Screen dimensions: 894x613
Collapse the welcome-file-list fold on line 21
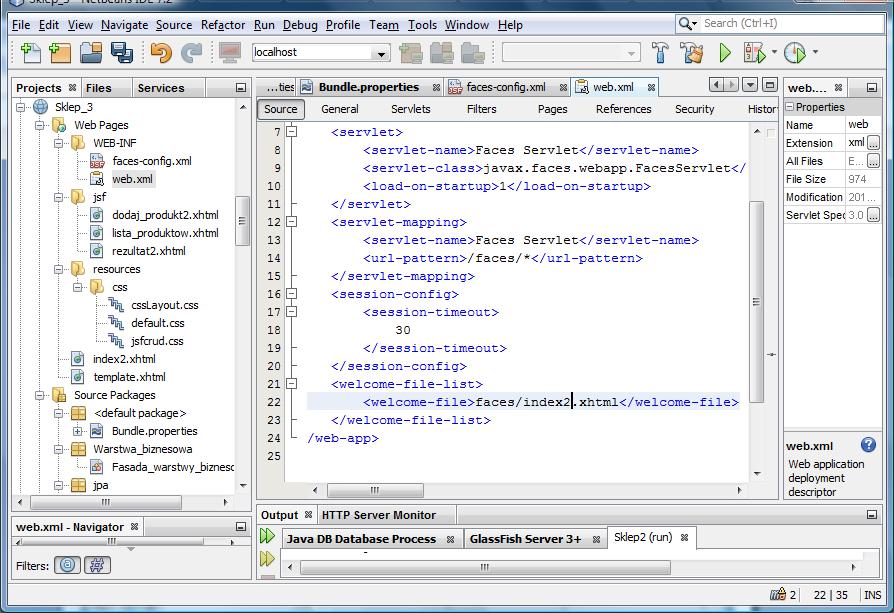click(x=291, y=384)
